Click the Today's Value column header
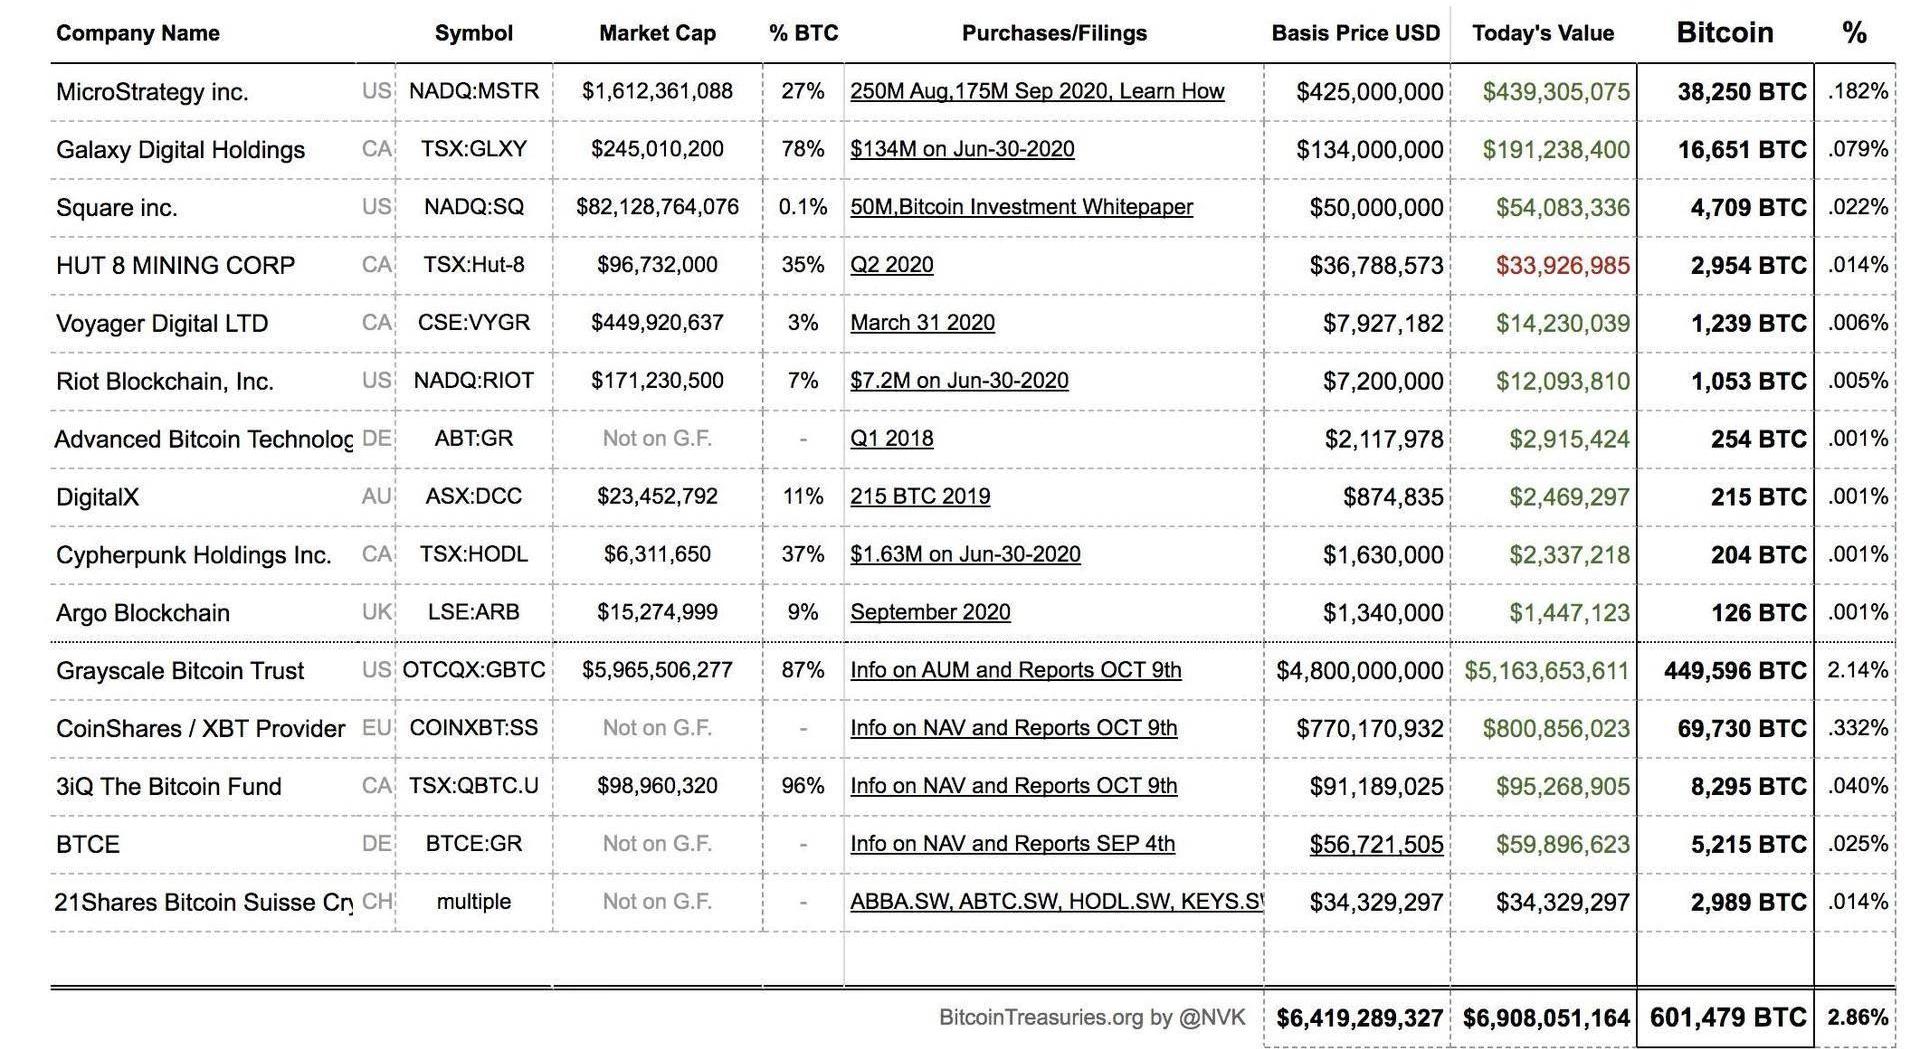The width and height of the screenshot is (1920, 1049). pyautogui.click(x=1543, y=33)
